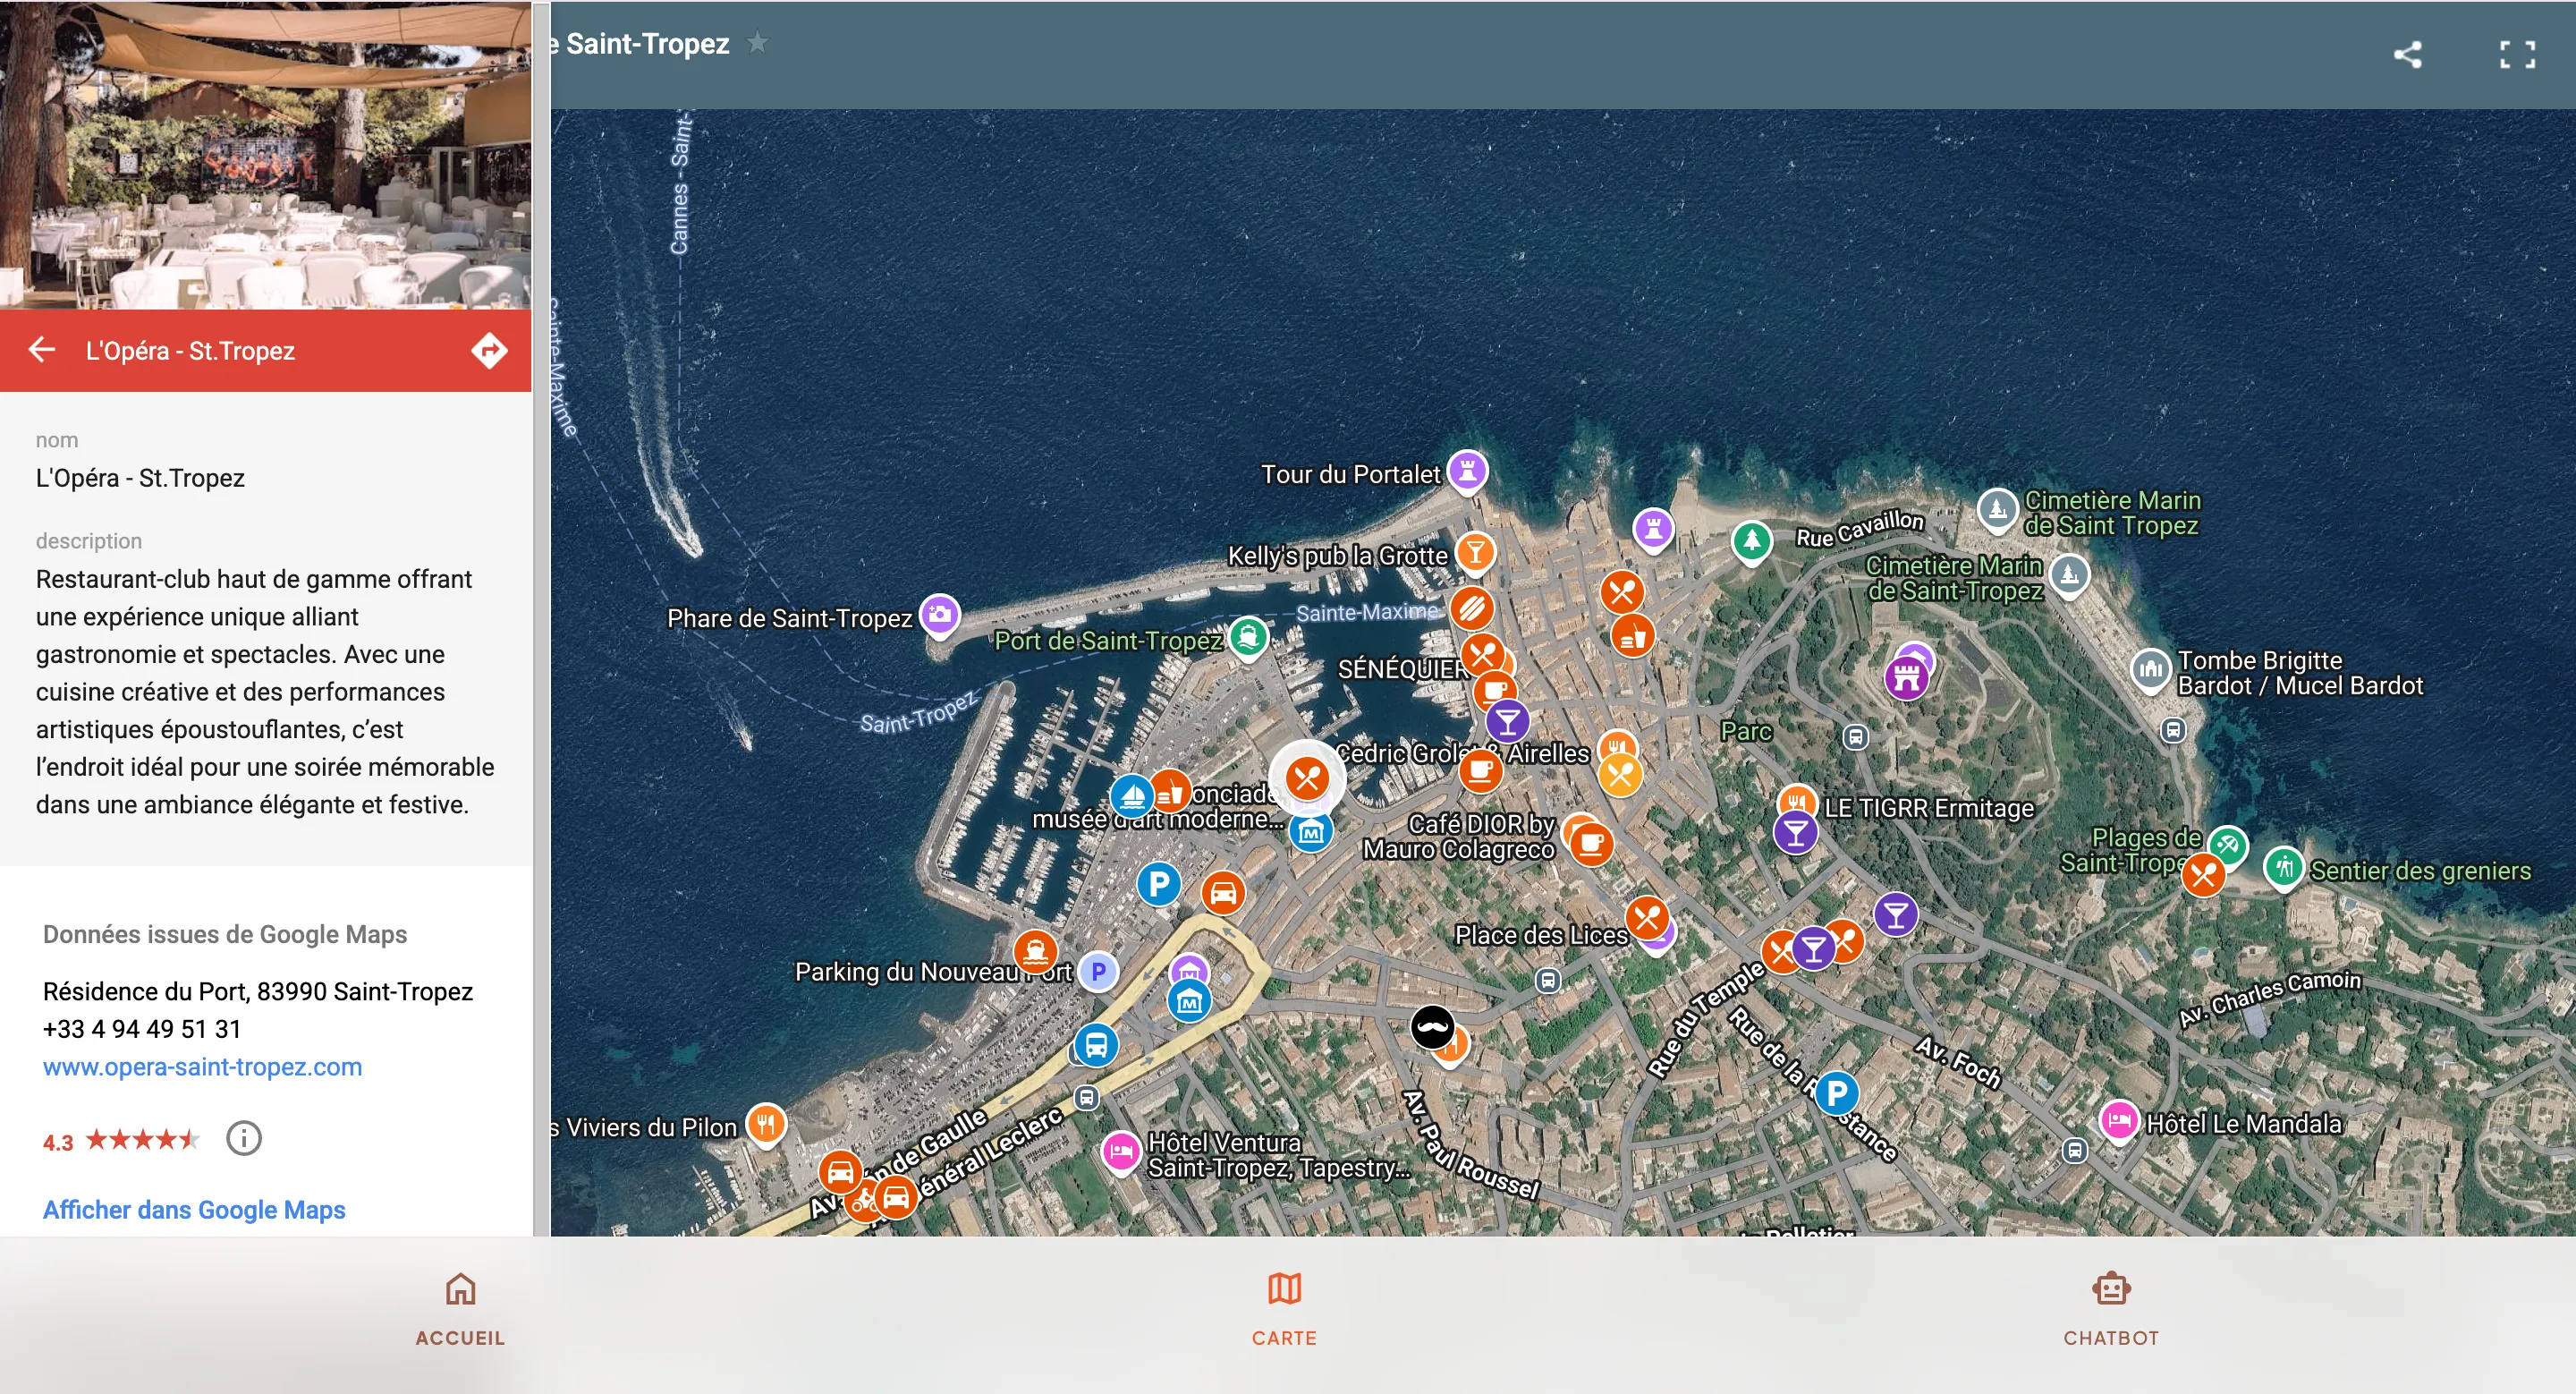
Task: Go back using the arrow beside L'Opéra title
Action: 42,350
